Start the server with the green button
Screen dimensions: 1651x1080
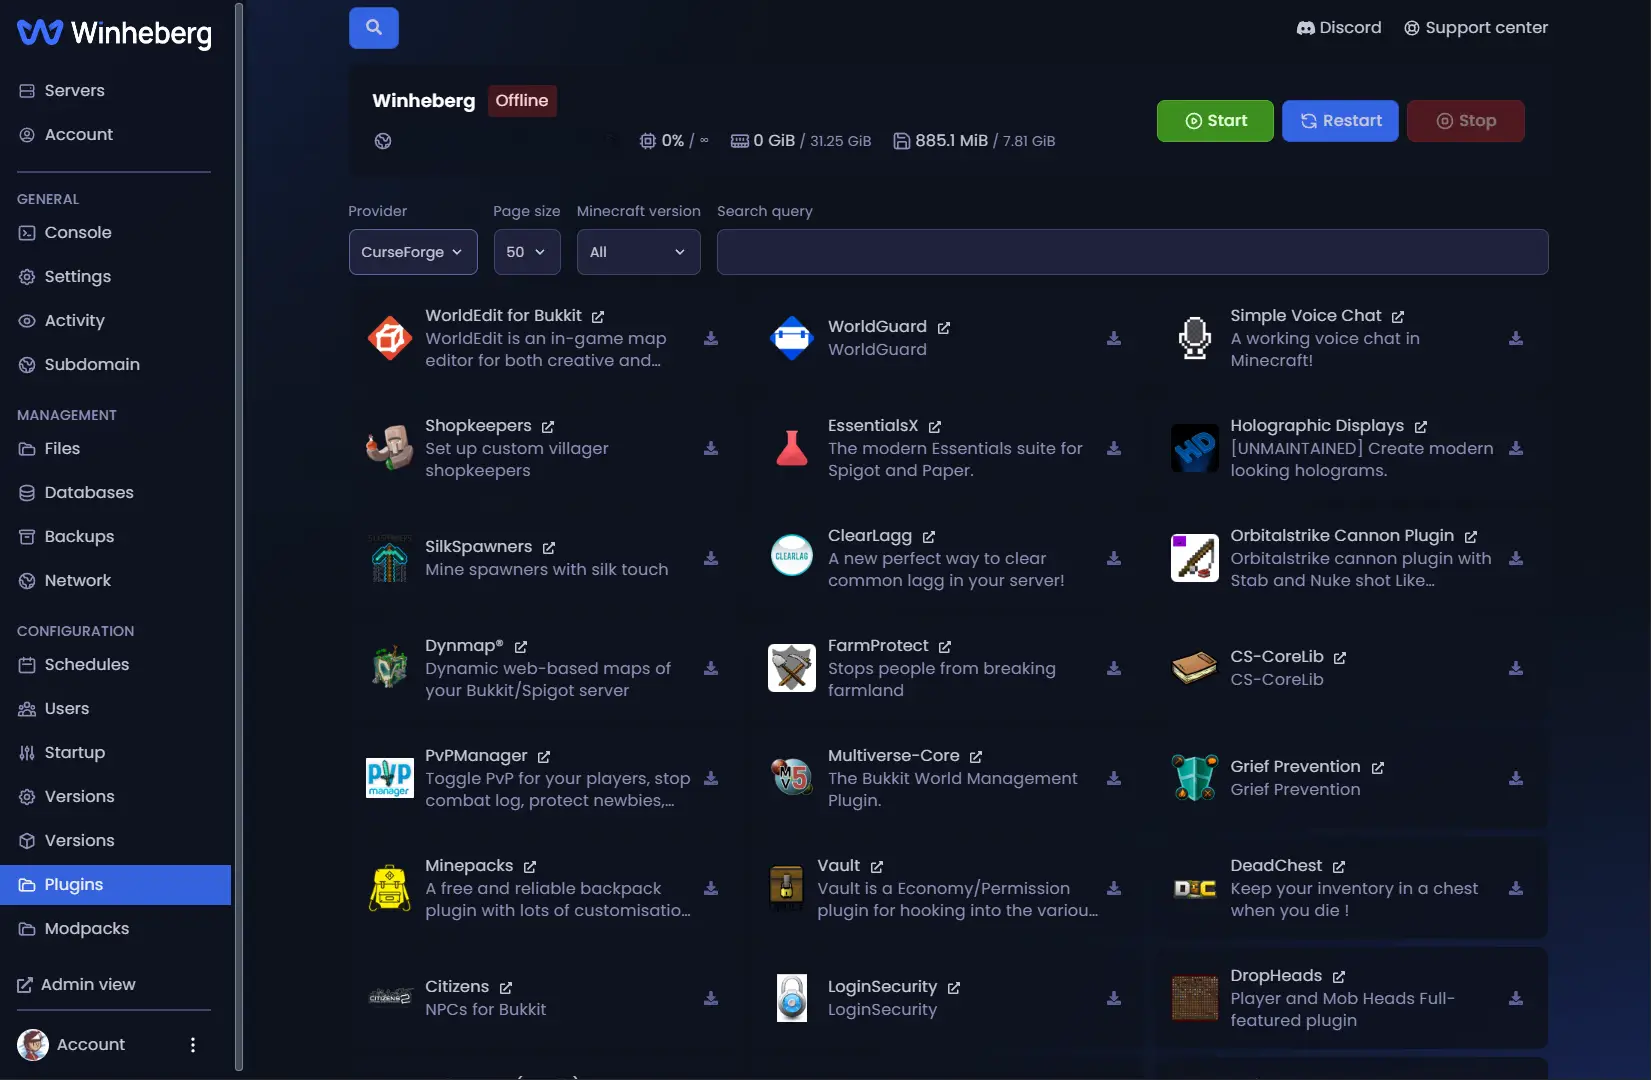click(x=1215, y=121)
